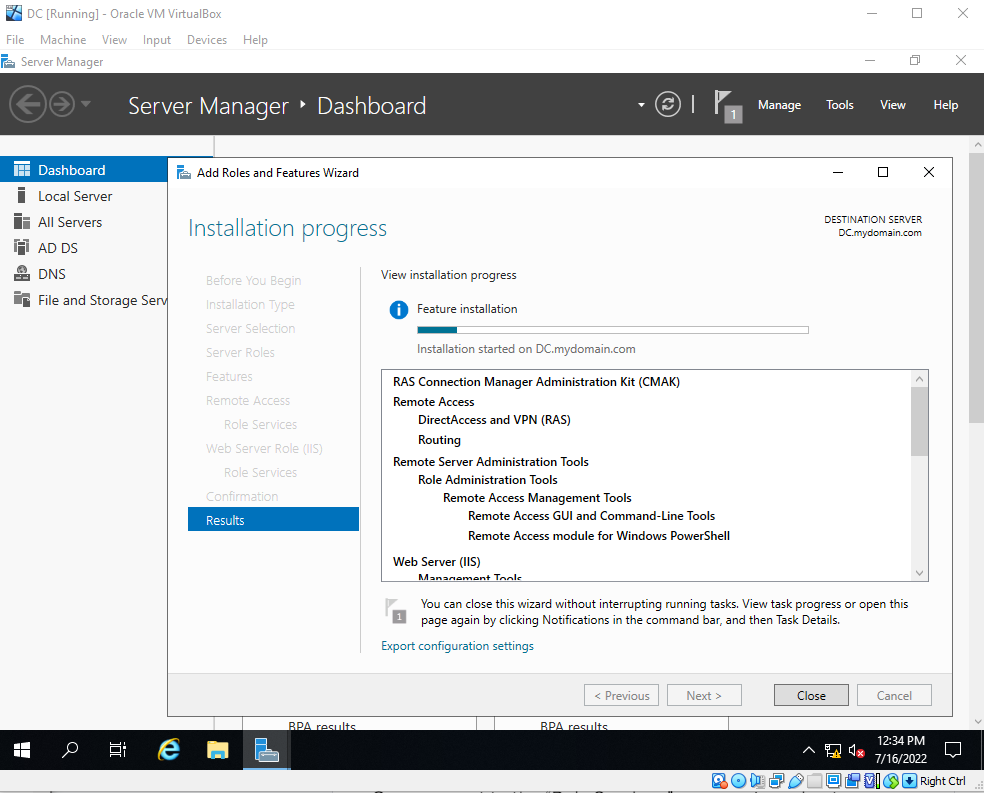
Task: Click the wizard title bar icon
Action: coord(184,173)
